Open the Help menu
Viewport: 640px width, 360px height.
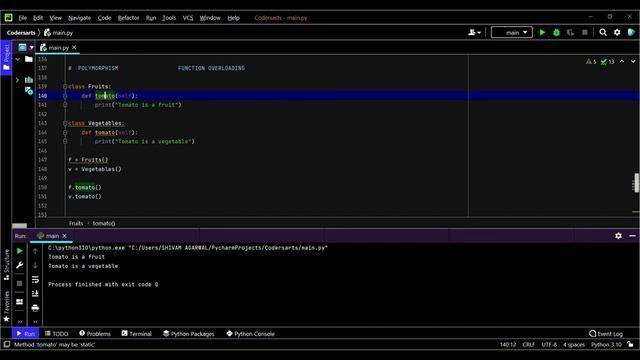[x=233, y=18]
